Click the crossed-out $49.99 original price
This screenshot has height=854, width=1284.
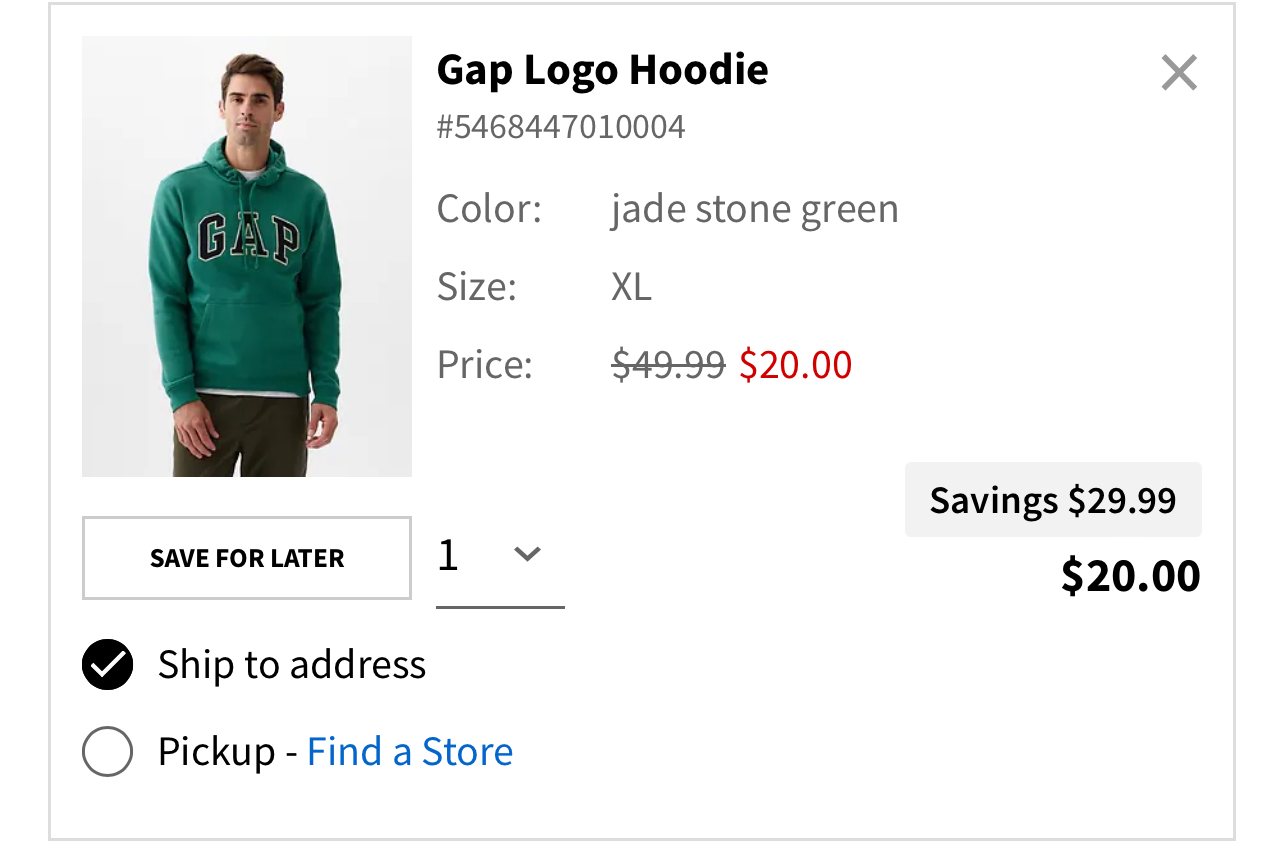point(668,365)
